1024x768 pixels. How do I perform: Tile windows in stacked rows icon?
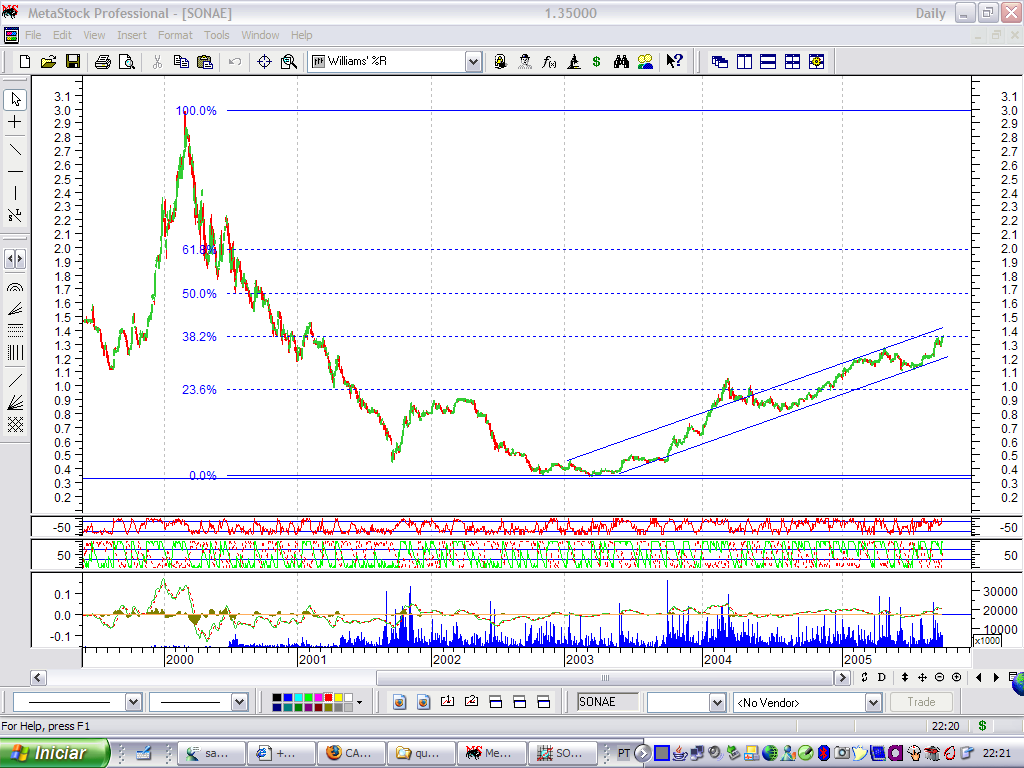(x=768, y=61)
